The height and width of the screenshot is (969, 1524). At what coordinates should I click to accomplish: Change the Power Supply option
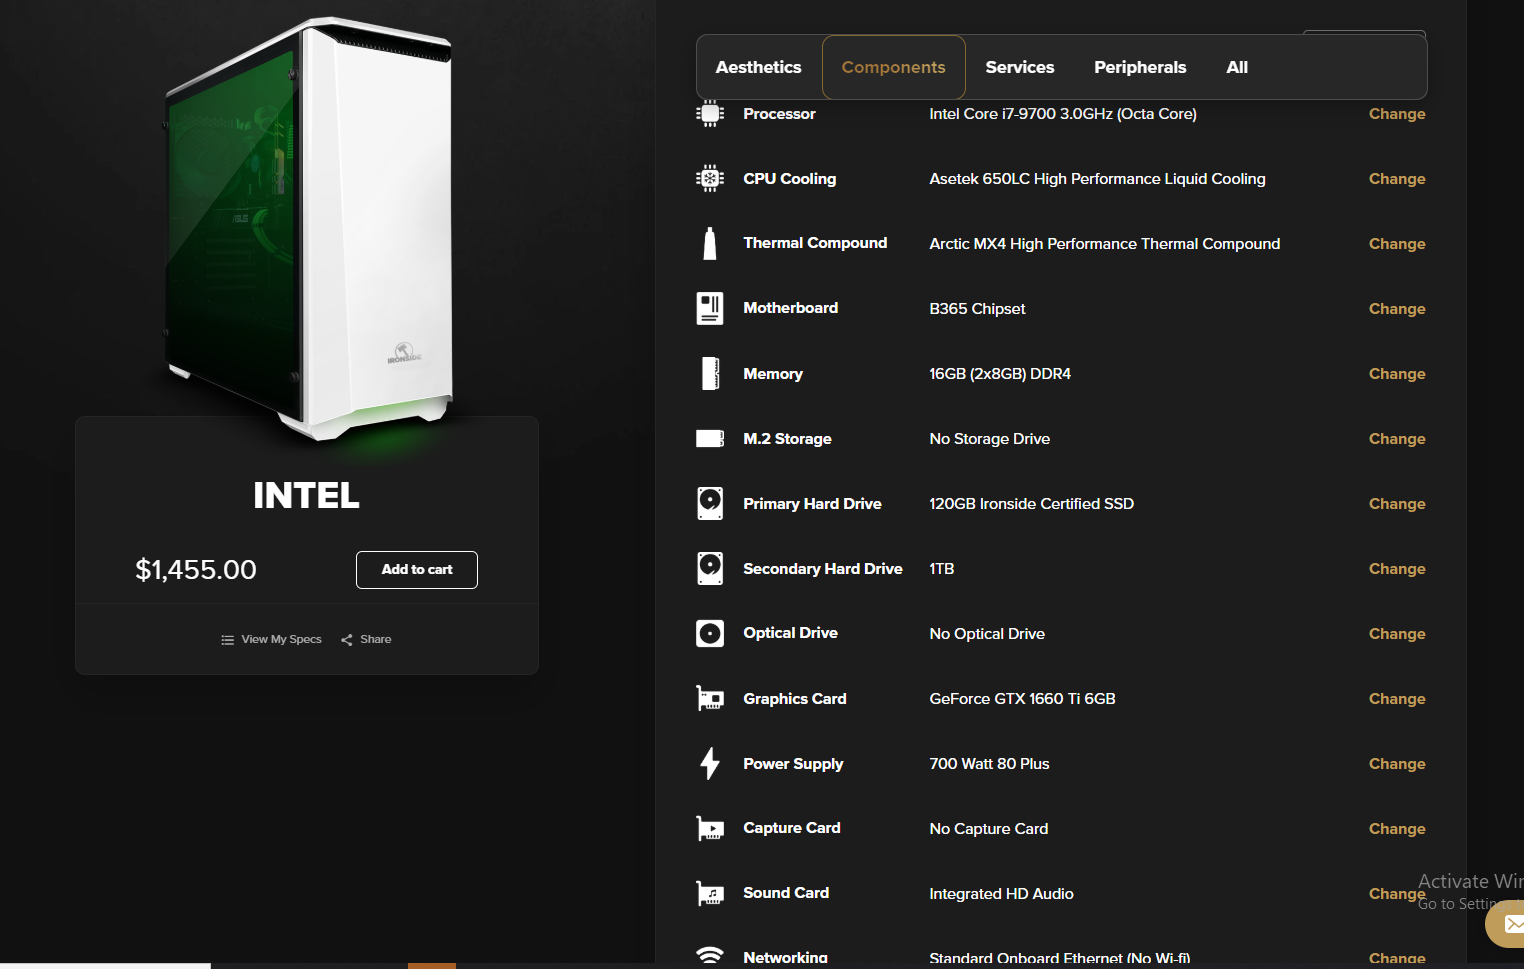[1397, 764]
